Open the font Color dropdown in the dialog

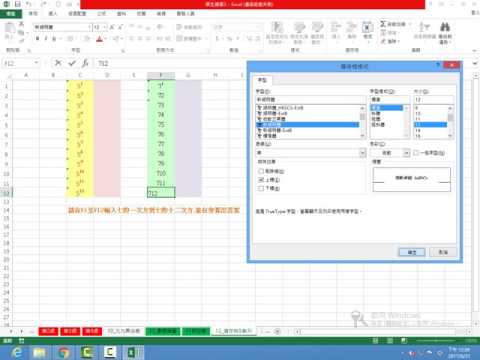406,153
